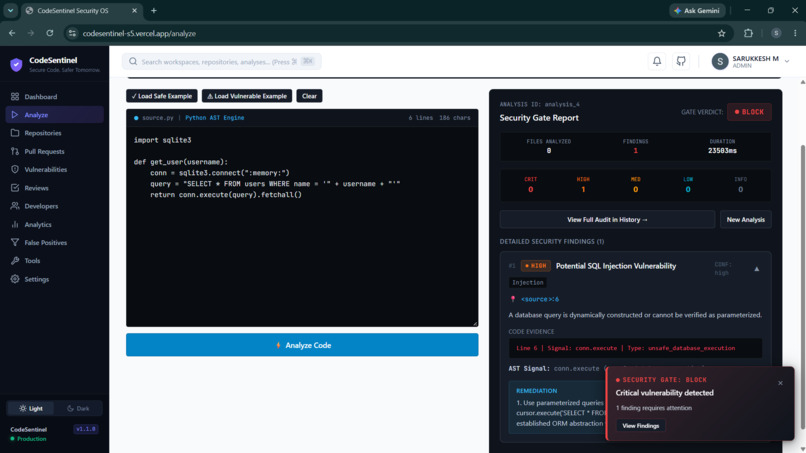Click the BLOCK gate verdict badge
Image resolution: width=806 pixels, height=453 pixels.
(749, 112)
